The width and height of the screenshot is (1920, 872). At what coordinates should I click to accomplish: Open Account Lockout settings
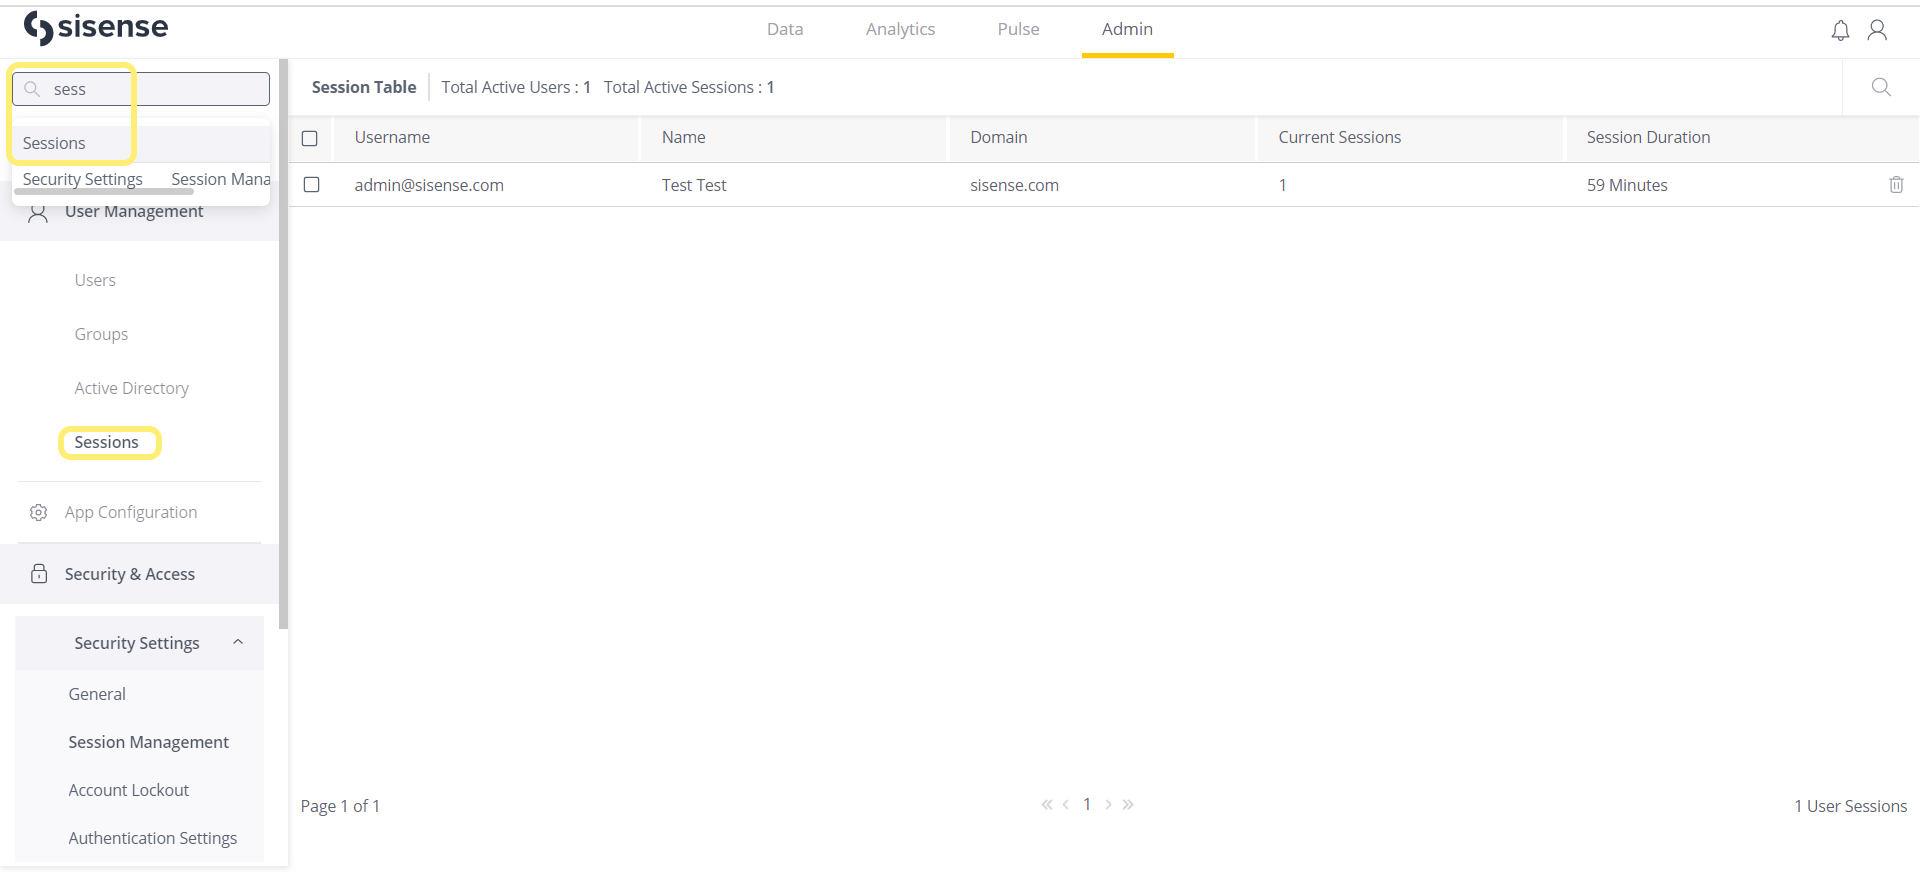pos(128,790)
